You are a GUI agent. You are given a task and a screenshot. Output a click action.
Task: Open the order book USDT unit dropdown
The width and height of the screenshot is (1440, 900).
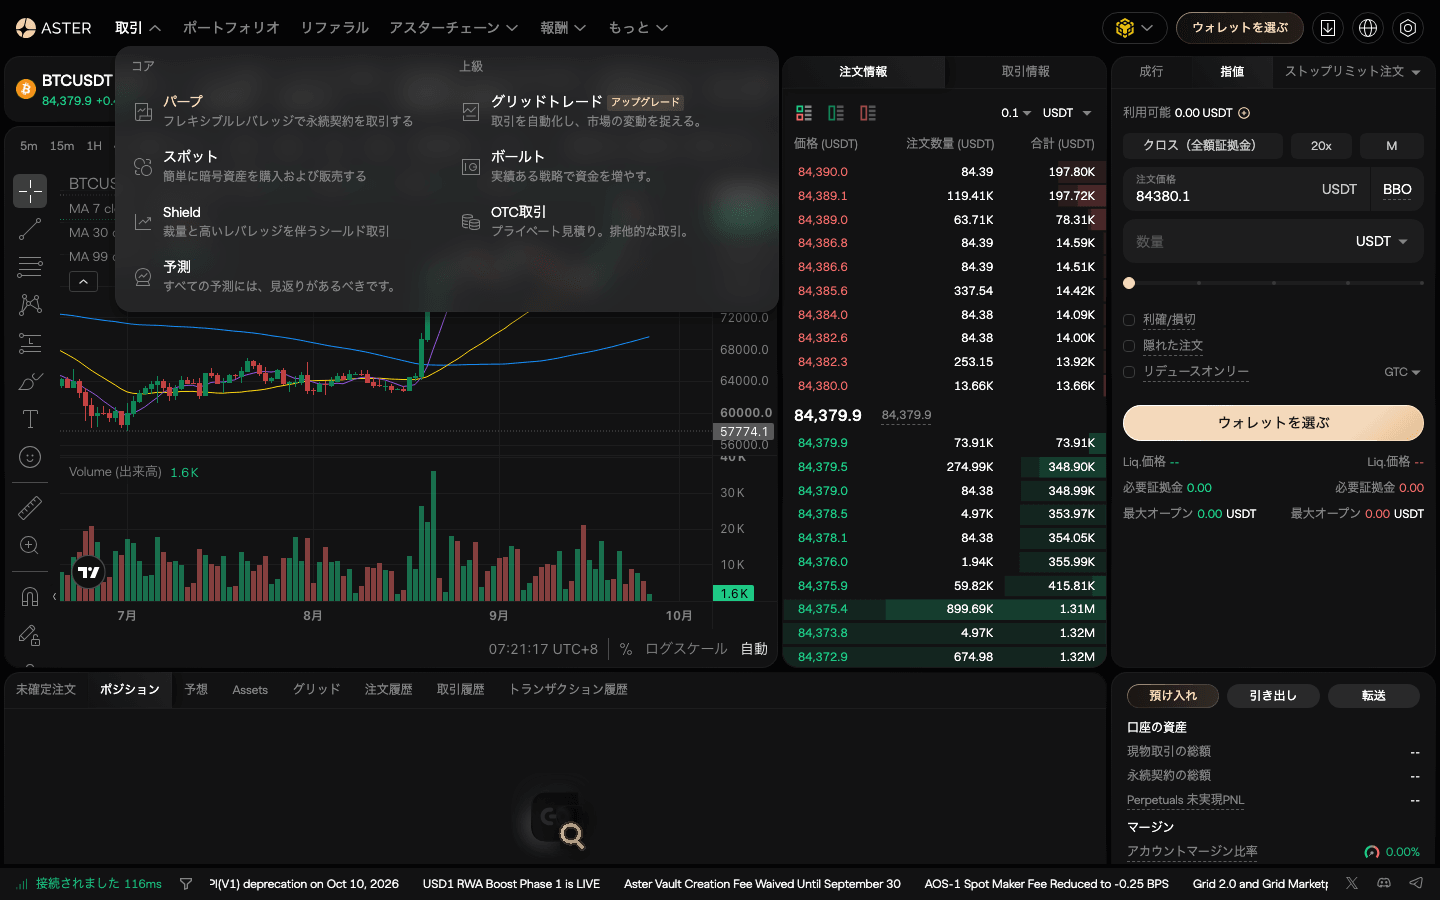click(x=1067, y=113)
